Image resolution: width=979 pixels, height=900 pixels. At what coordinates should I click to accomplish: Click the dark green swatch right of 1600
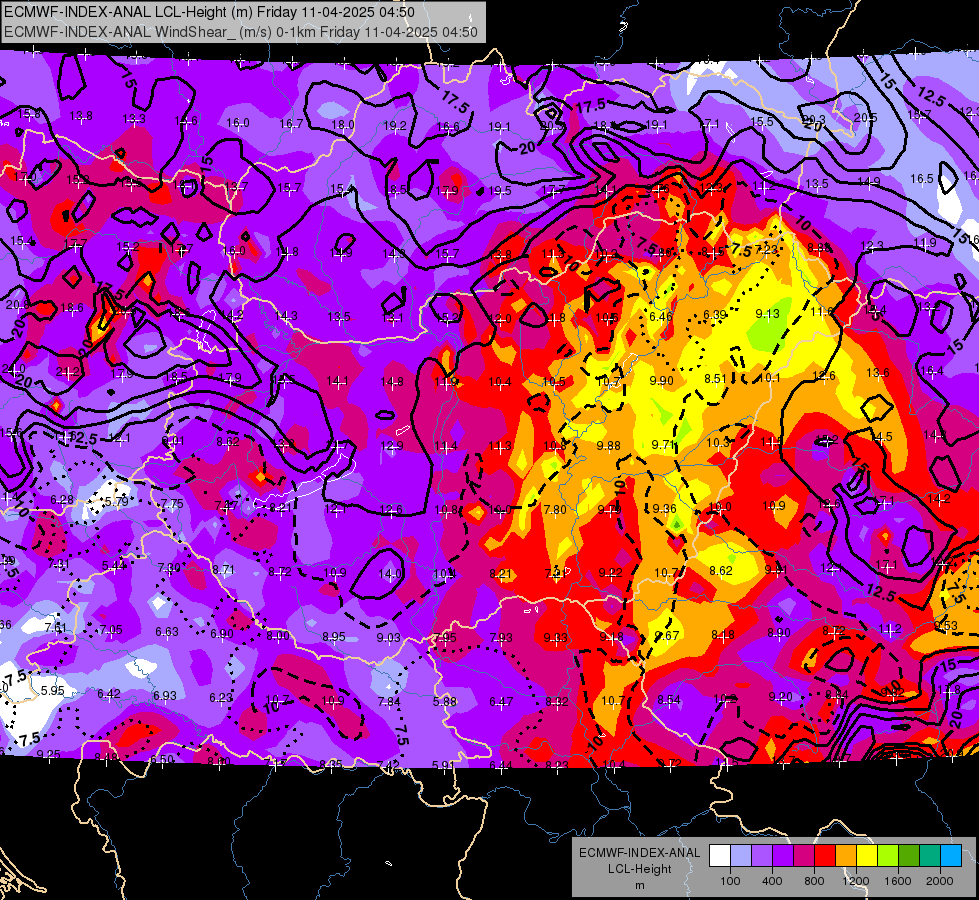908,855
